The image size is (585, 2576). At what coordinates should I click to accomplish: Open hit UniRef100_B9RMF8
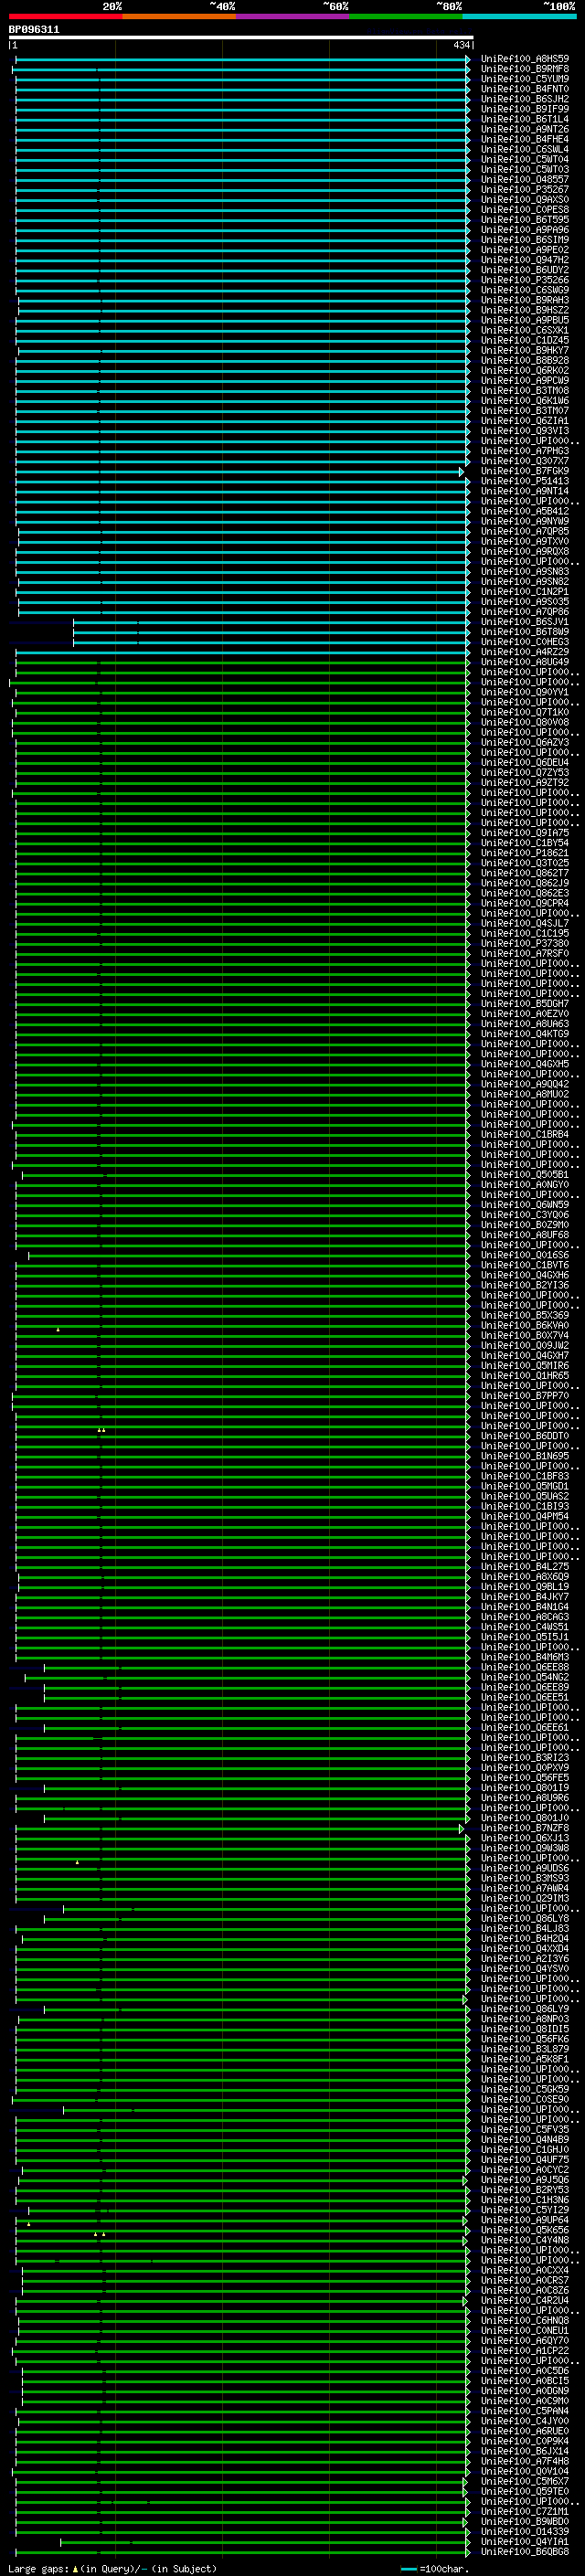pos(525,69)
